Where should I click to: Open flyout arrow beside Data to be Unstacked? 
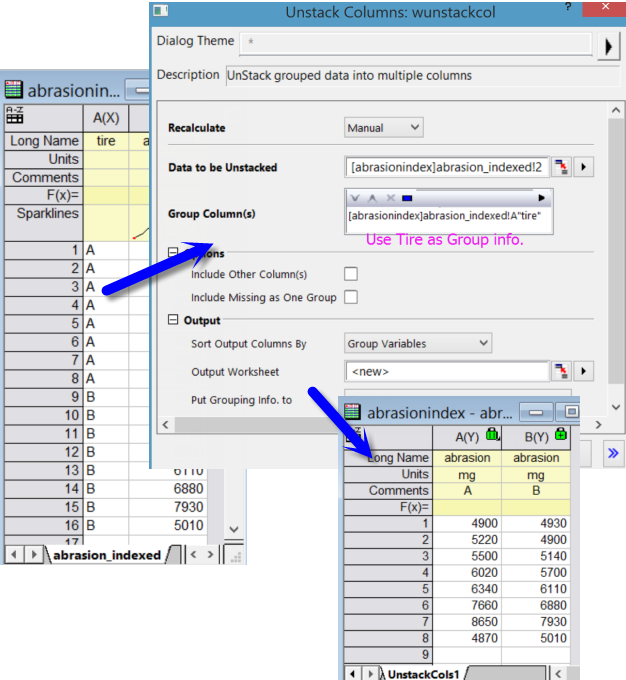(585, 166)
